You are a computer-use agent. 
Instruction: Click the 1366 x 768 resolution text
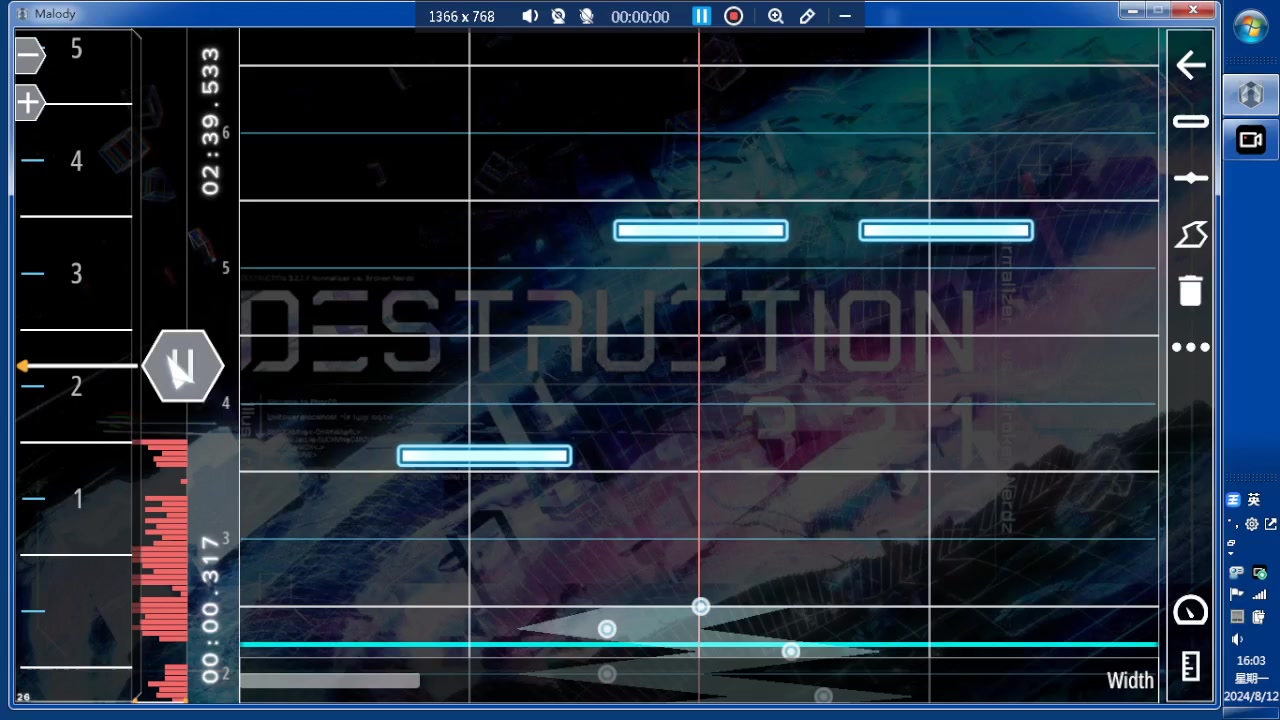pos(462,17)
